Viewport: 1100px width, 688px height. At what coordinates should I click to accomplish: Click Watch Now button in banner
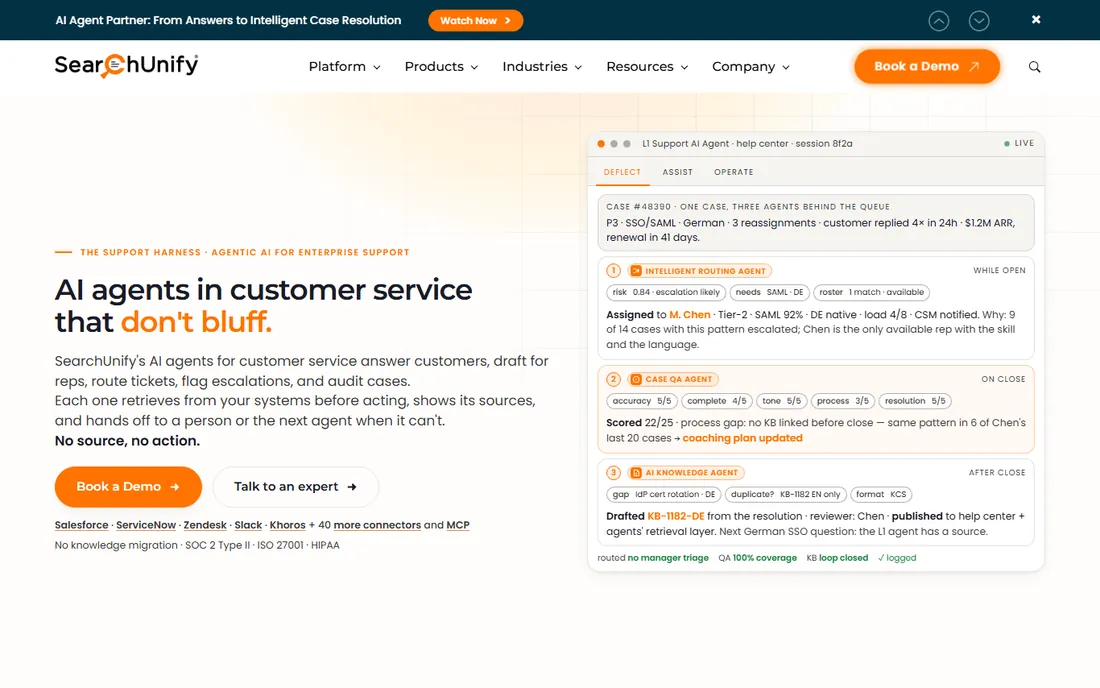(476, 20)
